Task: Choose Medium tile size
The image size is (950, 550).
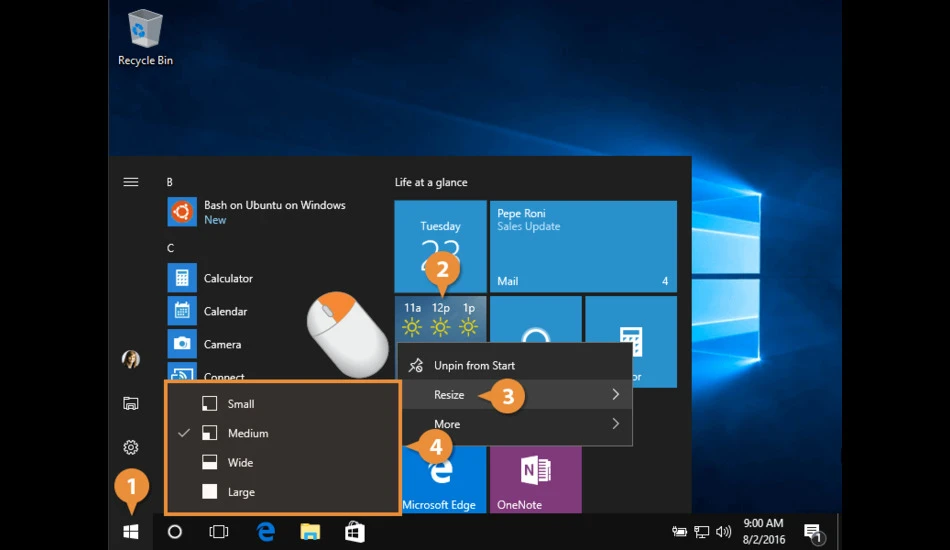Action: tap(282, 433)
